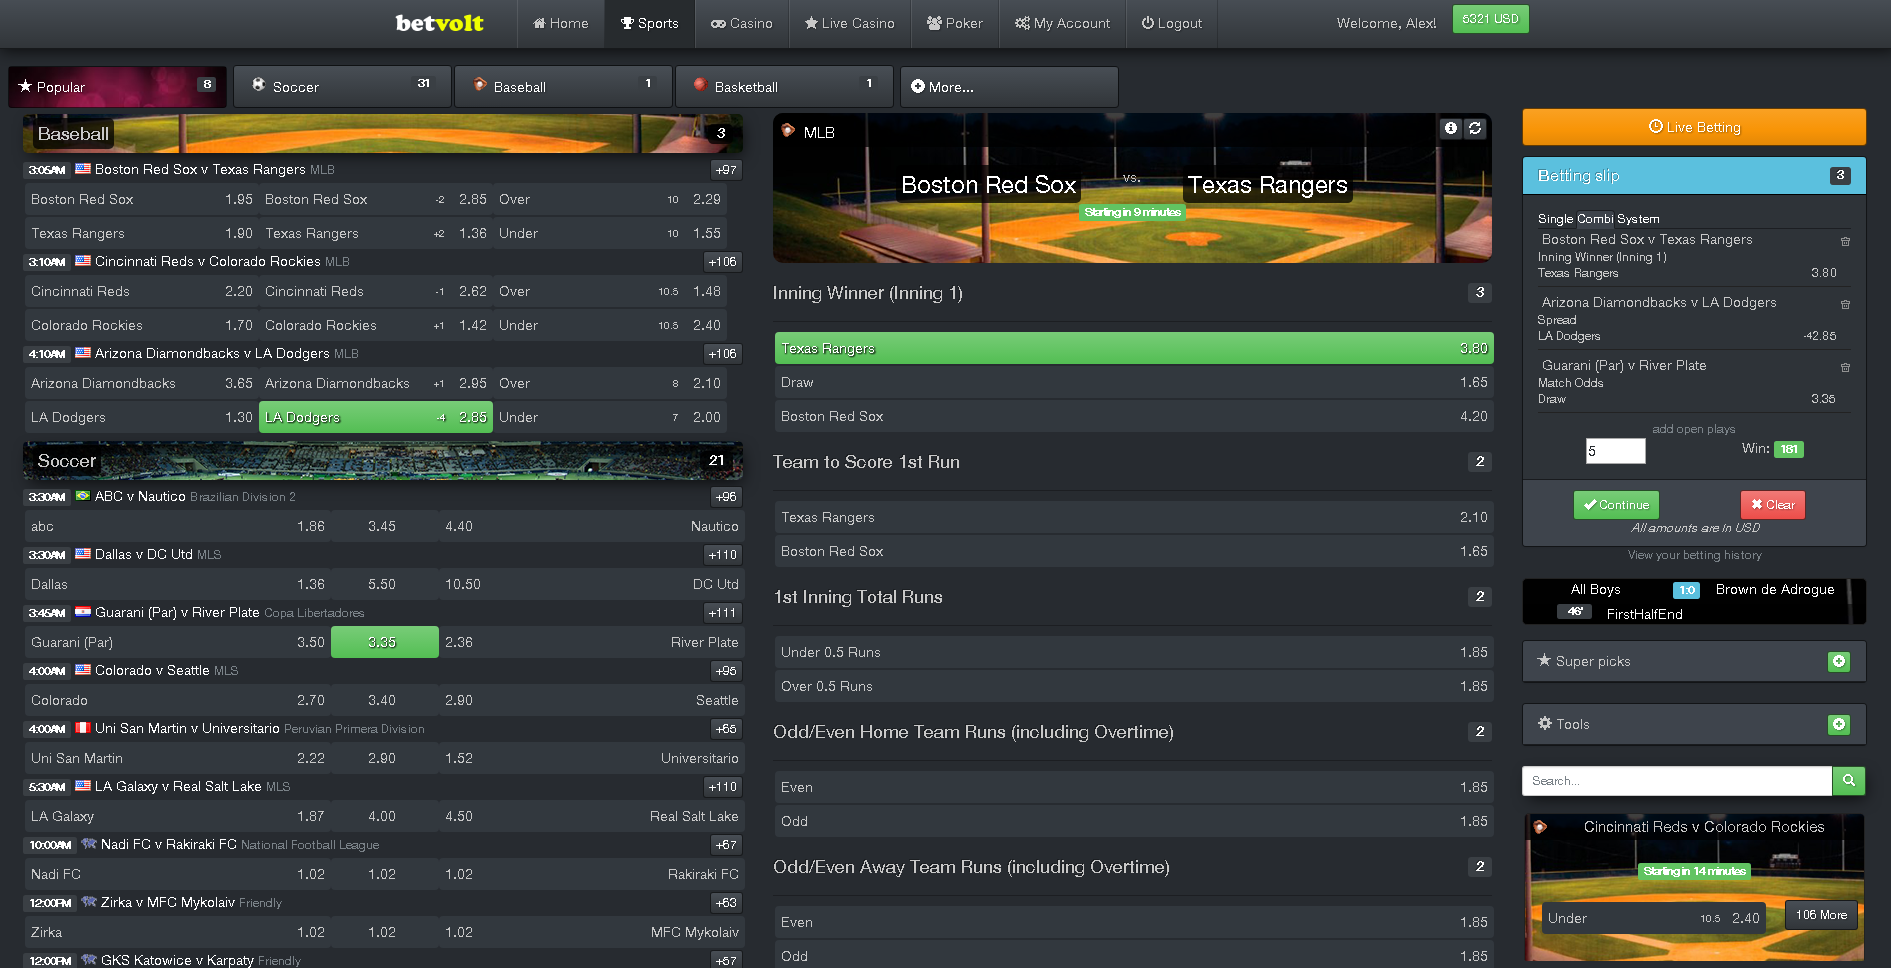Viewport: 1891px width, 968px height.
Task: Switch to the Single bet tab
Action: [x=1554, y=219]
